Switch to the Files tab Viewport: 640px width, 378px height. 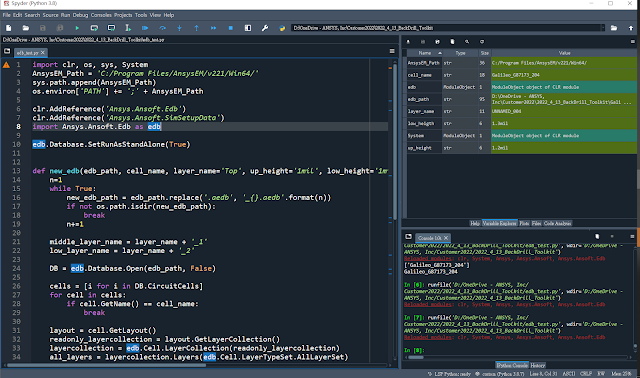click(536, 223)
